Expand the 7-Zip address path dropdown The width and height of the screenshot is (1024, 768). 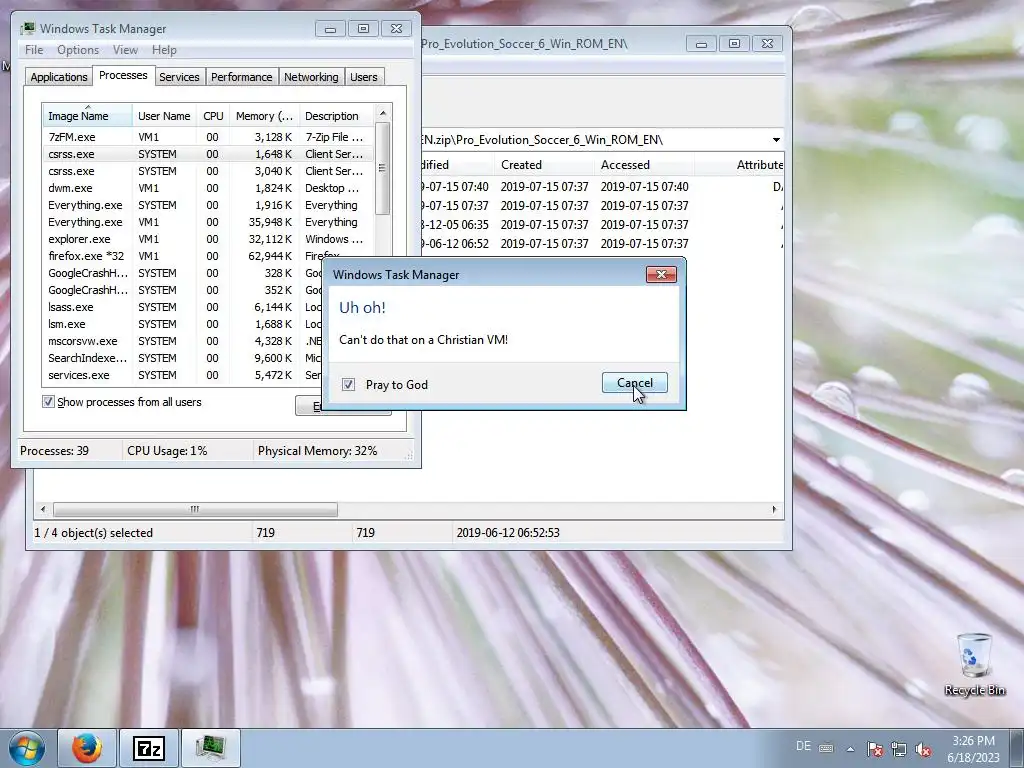pos(776,140)
